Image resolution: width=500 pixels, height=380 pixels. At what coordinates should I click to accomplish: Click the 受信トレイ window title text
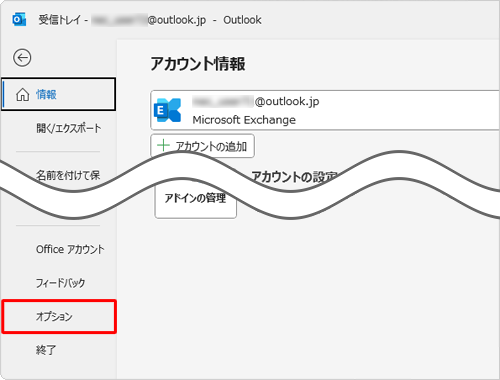[x=59, y=20]
